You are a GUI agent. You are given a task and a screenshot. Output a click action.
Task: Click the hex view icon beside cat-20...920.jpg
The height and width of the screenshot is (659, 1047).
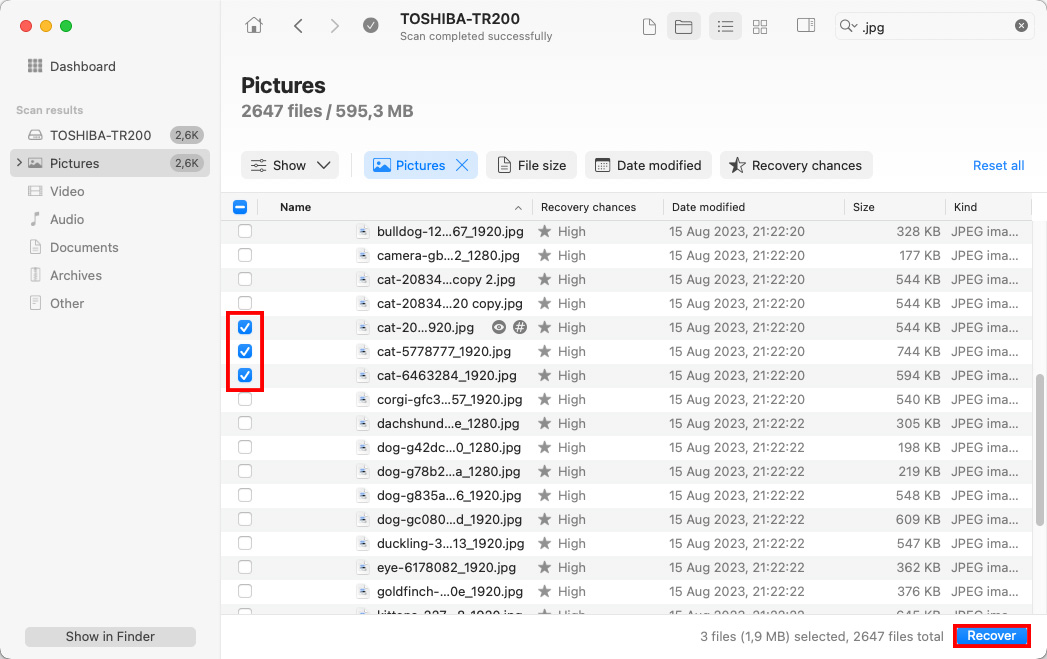coord(520,327)
